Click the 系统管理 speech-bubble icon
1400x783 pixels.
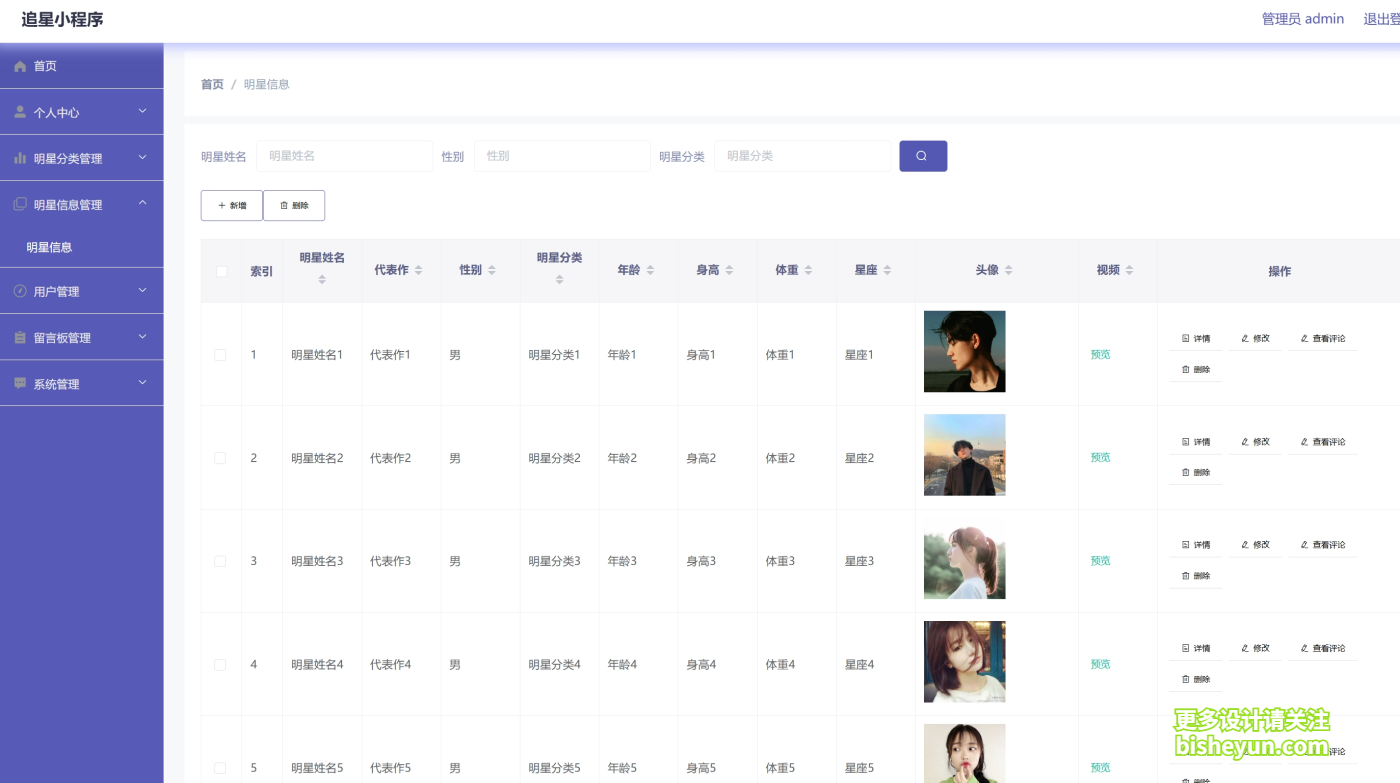[x=19, y=382]
